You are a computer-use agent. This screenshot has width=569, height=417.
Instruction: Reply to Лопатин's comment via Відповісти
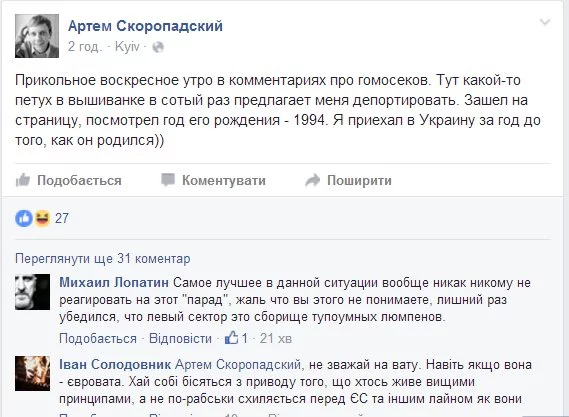pos(180,338)
